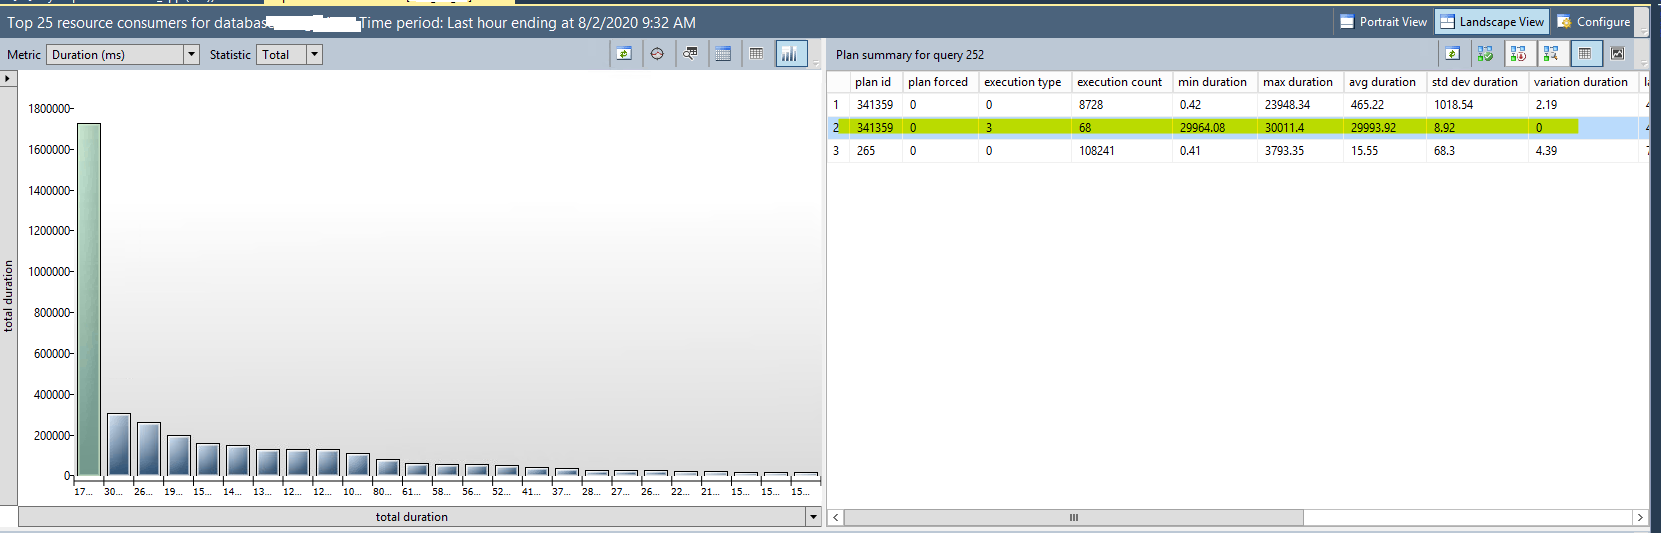The image size is (1661, 533).
Task: Select the third chart bar labeled 26...
Action: click(x=149, y=449)
